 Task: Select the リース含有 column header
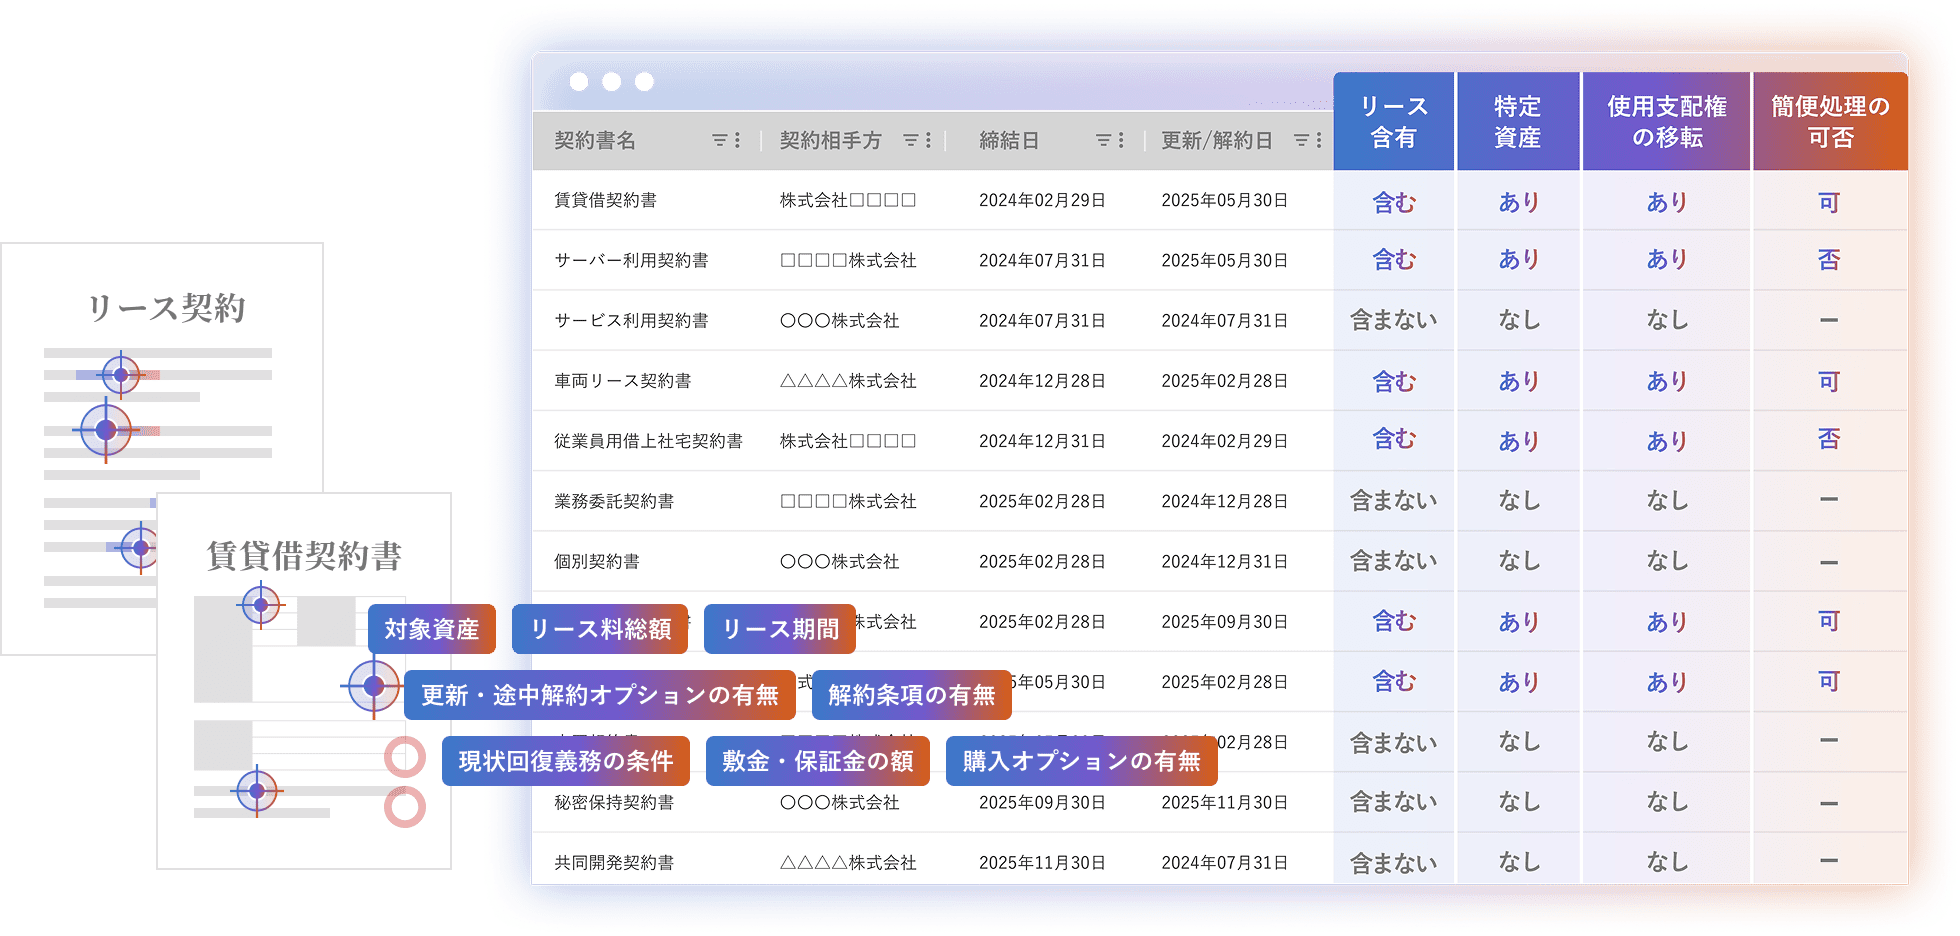click(x=1394, y=122)
